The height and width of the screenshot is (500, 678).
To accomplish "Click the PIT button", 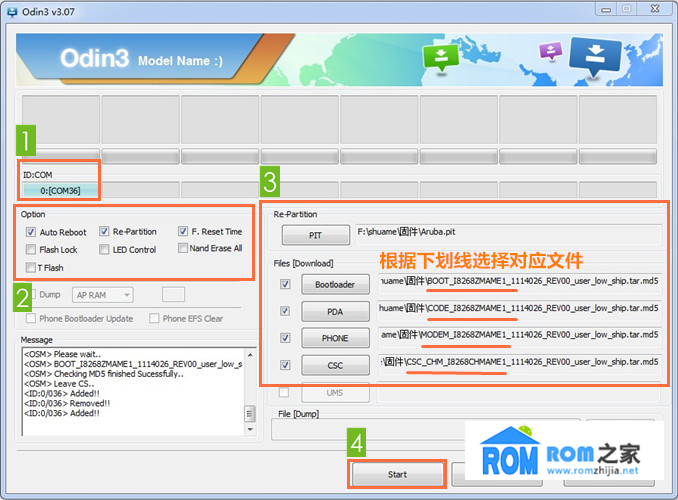I will pos(316,235).
